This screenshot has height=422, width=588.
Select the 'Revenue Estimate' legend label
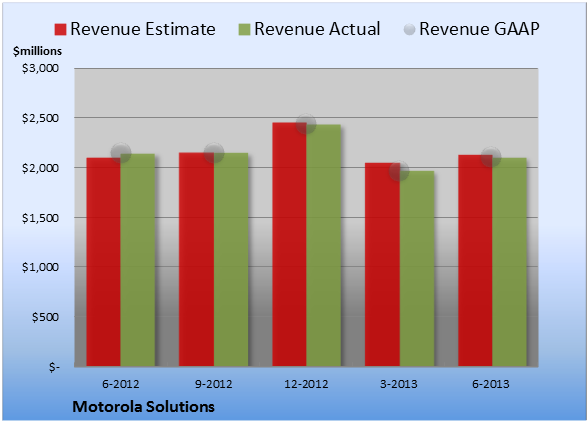point(143,29)
